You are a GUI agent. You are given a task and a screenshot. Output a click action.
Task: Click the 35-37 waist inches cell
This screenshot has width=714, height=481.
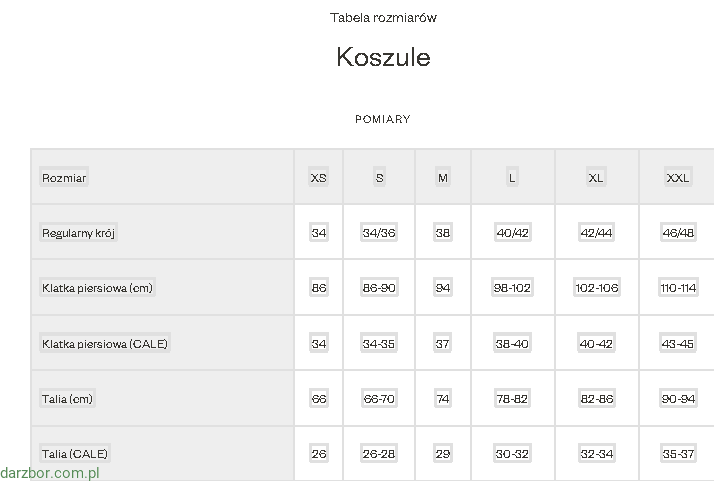(x=678, y=453)
